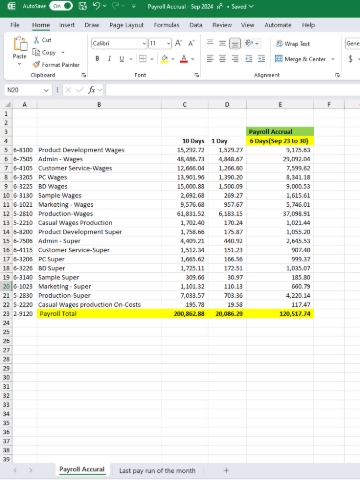Toggle Underline formatting

(x=122, y=59)
